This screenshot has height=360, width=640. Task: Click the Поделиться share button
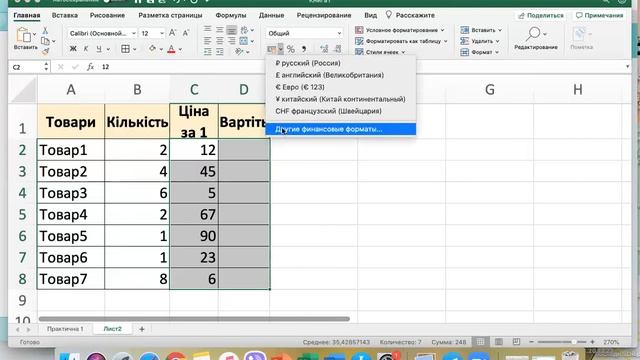[541, 16]
